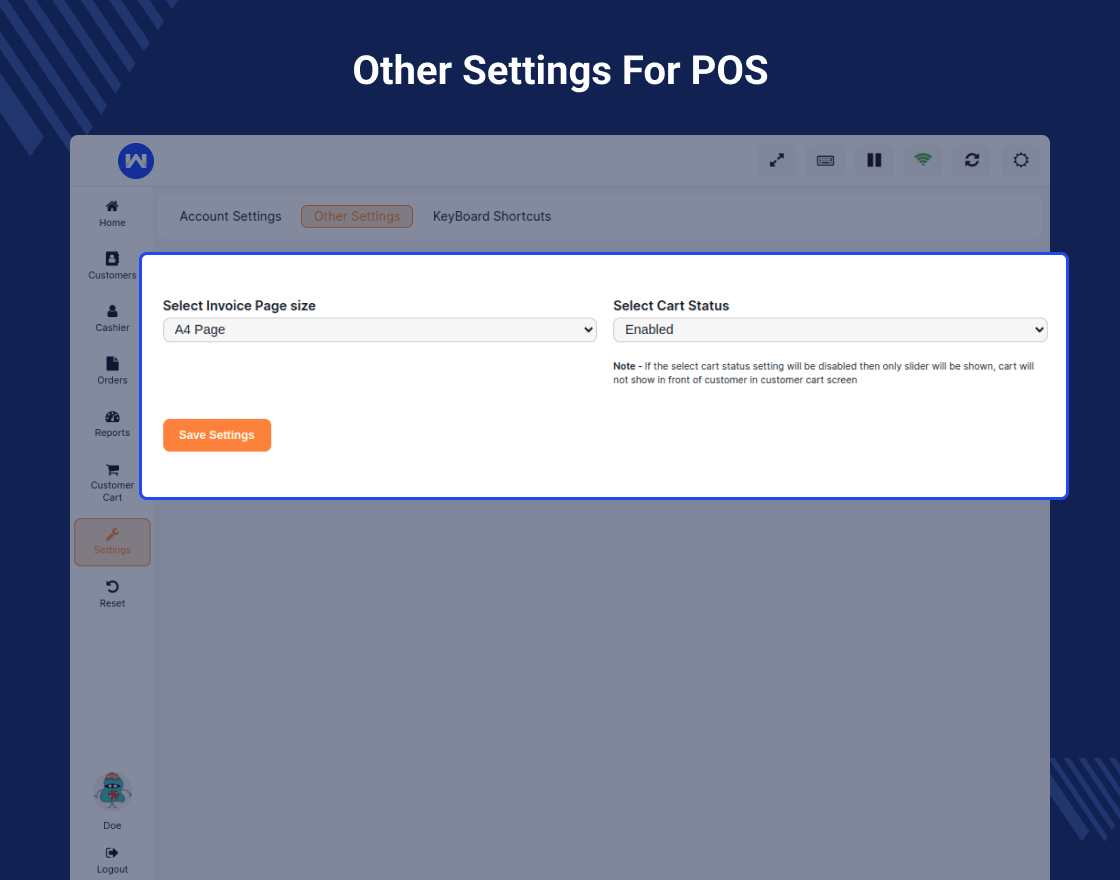Open the Customer Cart screen

pos(112,482)
